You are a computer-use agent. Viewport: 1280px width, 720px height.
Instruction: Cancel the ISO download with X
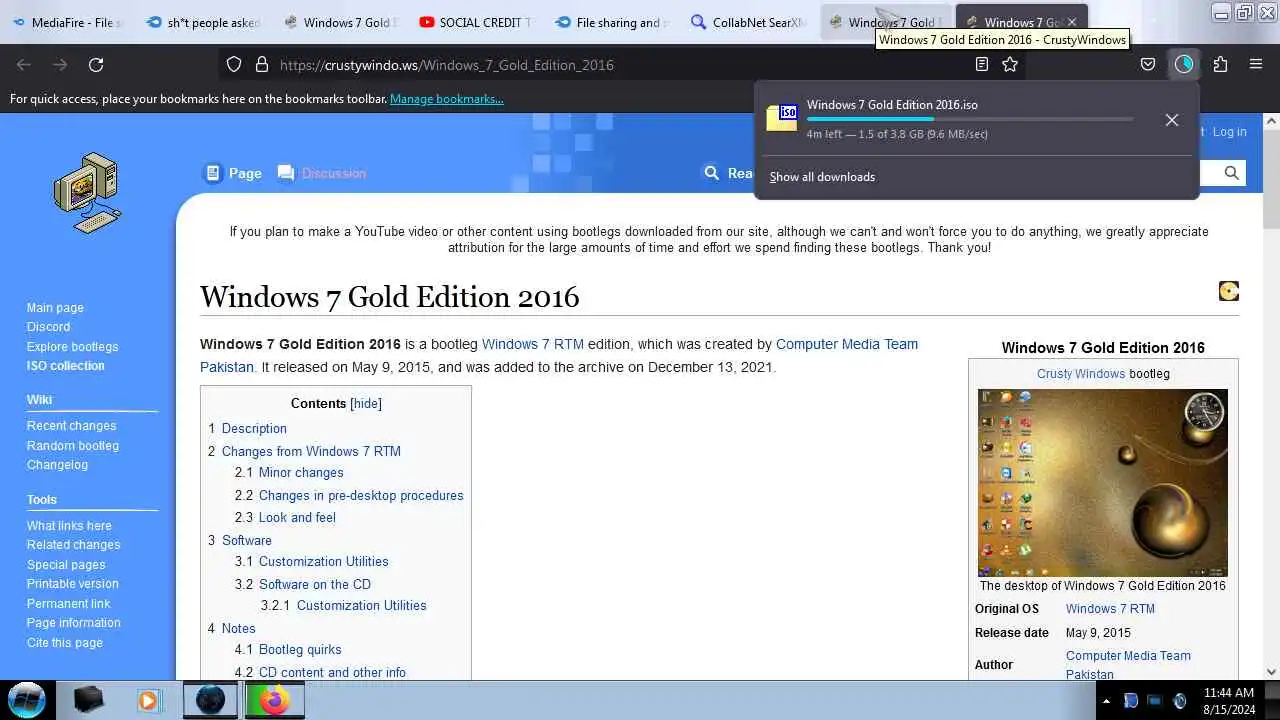tap(1172, 120)
